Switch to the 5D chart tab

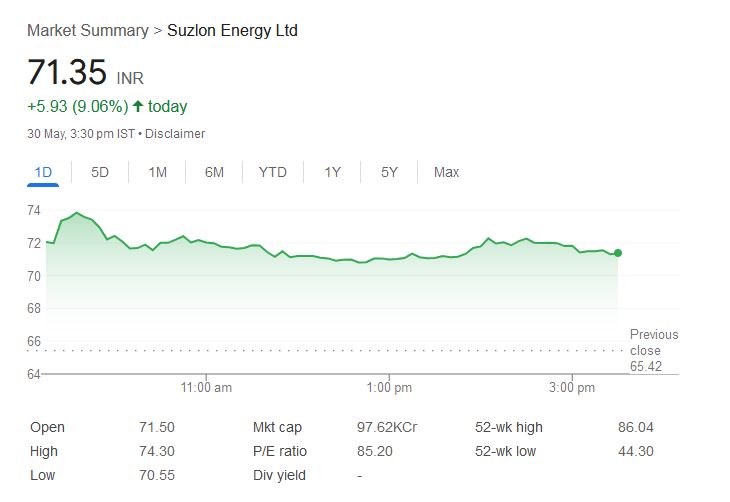(x=100, y=172)
